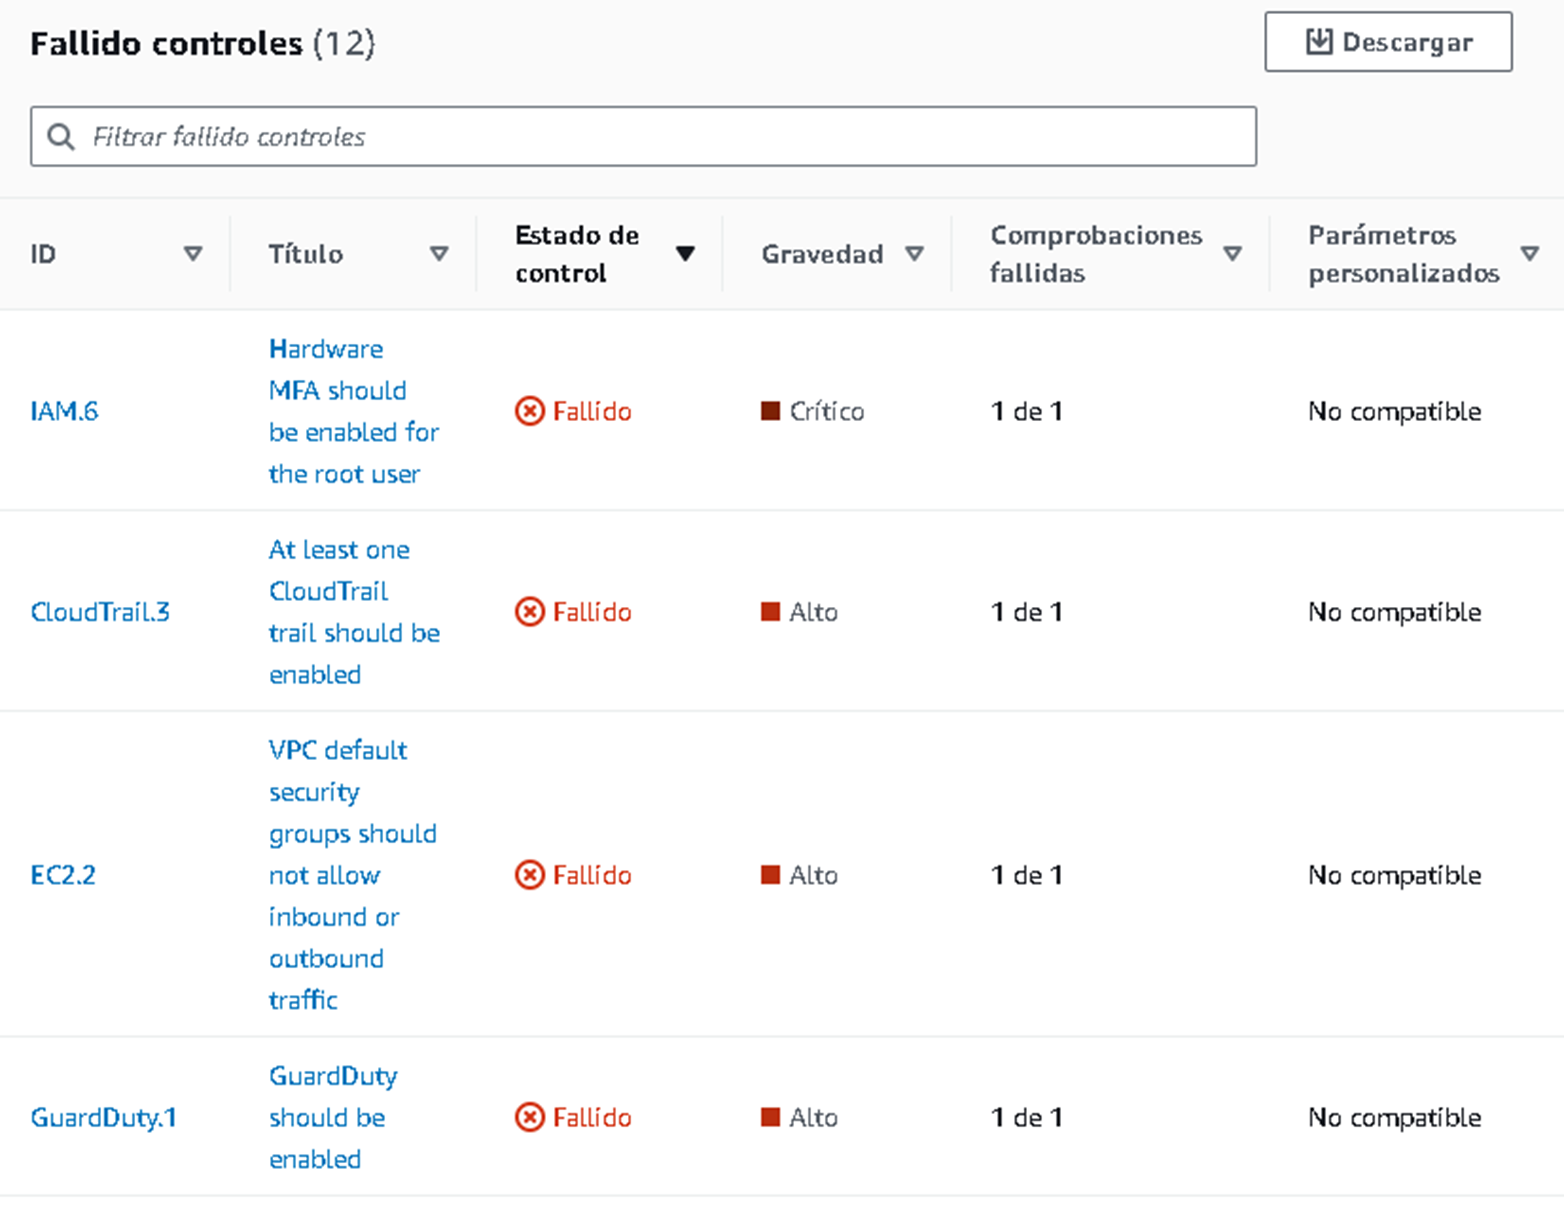1564x1206 pixels.
Task: Open the IAM.6 control link
Action: click(64, 411)
